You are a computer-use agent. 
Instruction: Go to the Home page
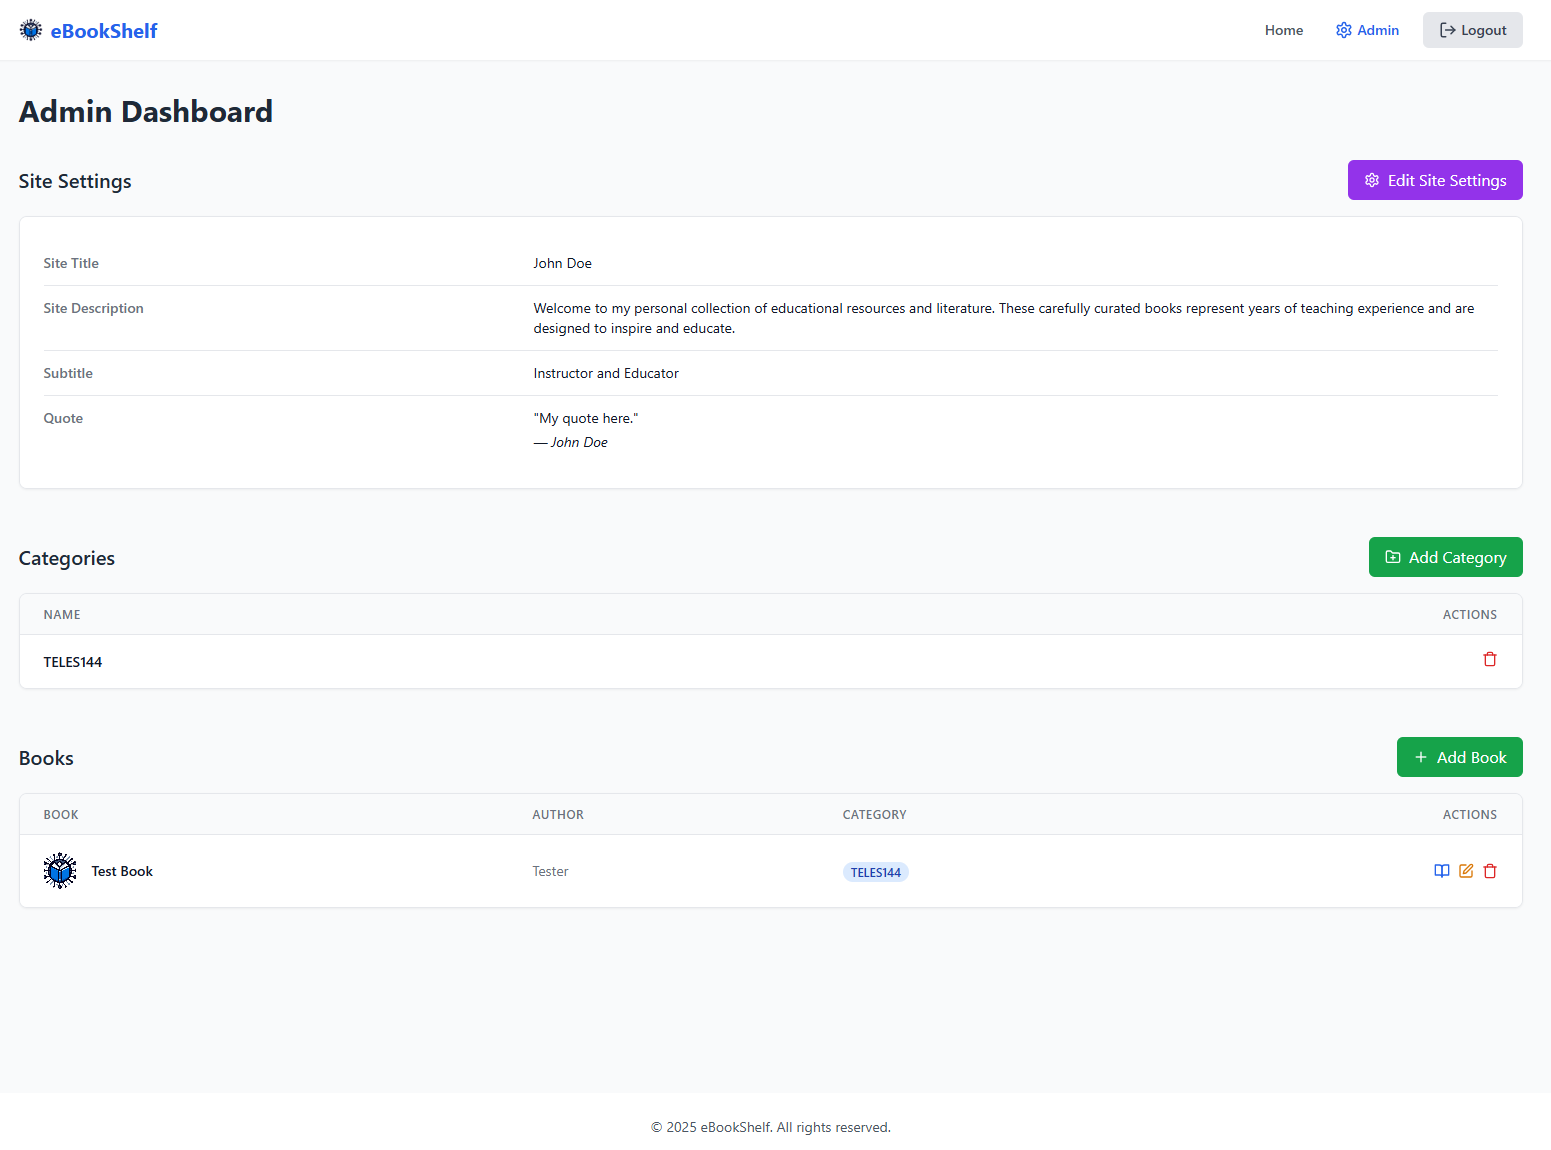[x=1284, y=30]
